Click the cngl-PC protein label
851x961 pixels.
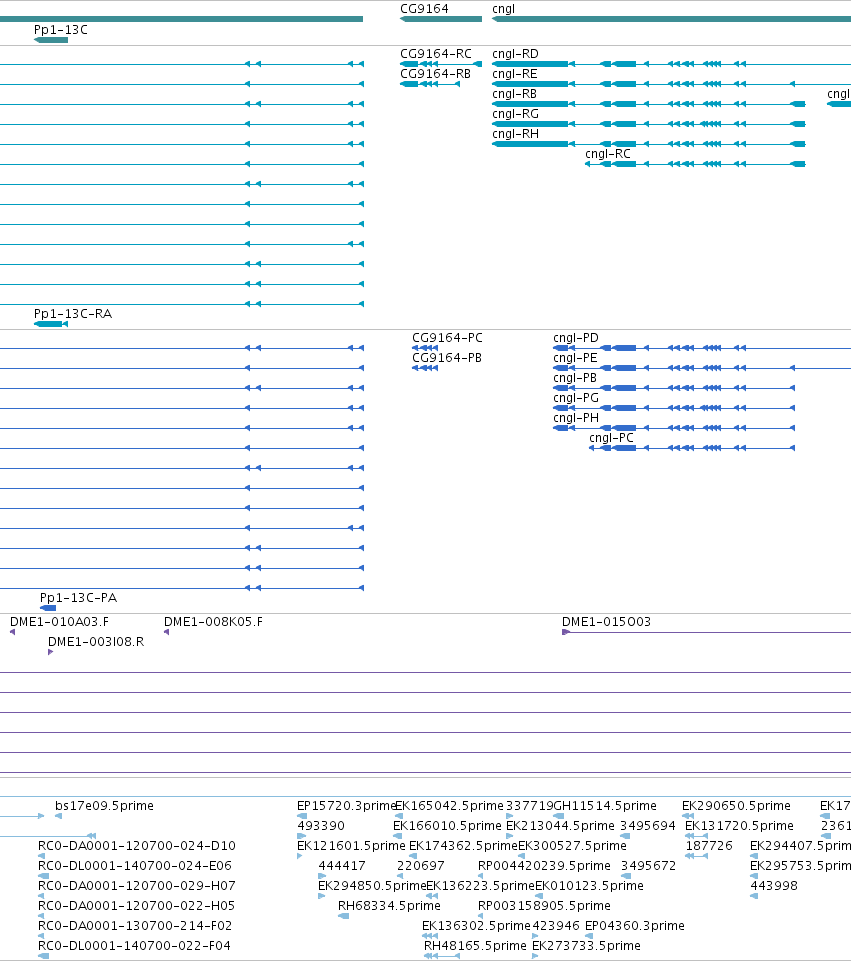click(x=611, y=438)
